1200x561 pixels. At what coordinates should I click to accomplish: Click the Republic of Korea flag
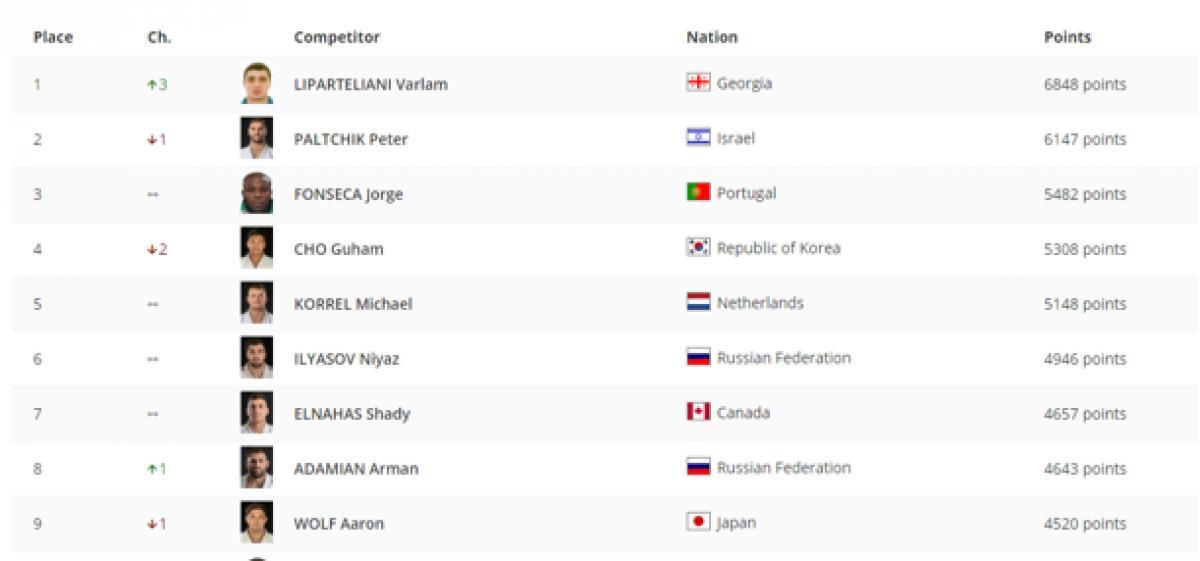(x=698, y=248)
